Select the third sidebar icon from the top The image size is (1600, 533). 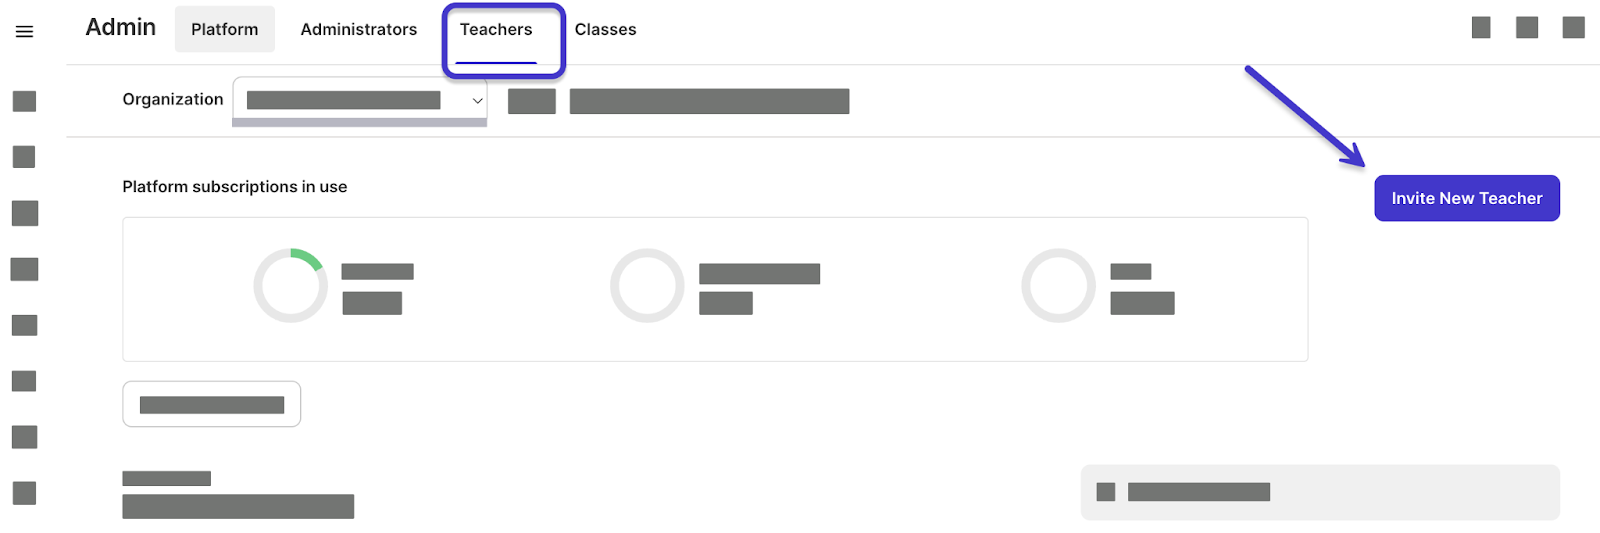[24, 213]
